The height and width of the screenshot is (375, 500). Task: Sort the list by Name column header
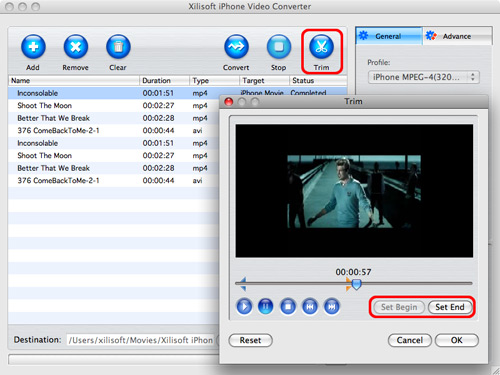click(x=73, y=81)
